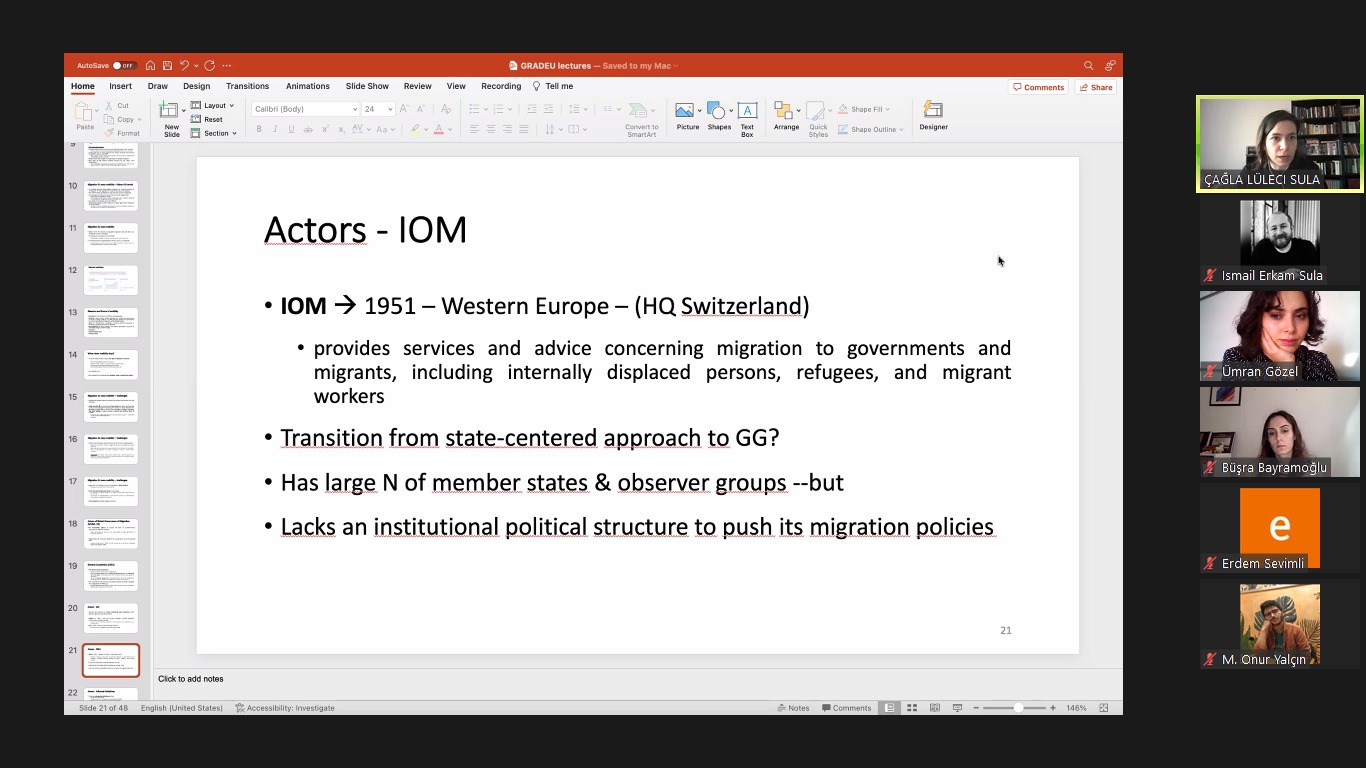Insert a Text Box
1366x768 pixels.
point(747,115)
